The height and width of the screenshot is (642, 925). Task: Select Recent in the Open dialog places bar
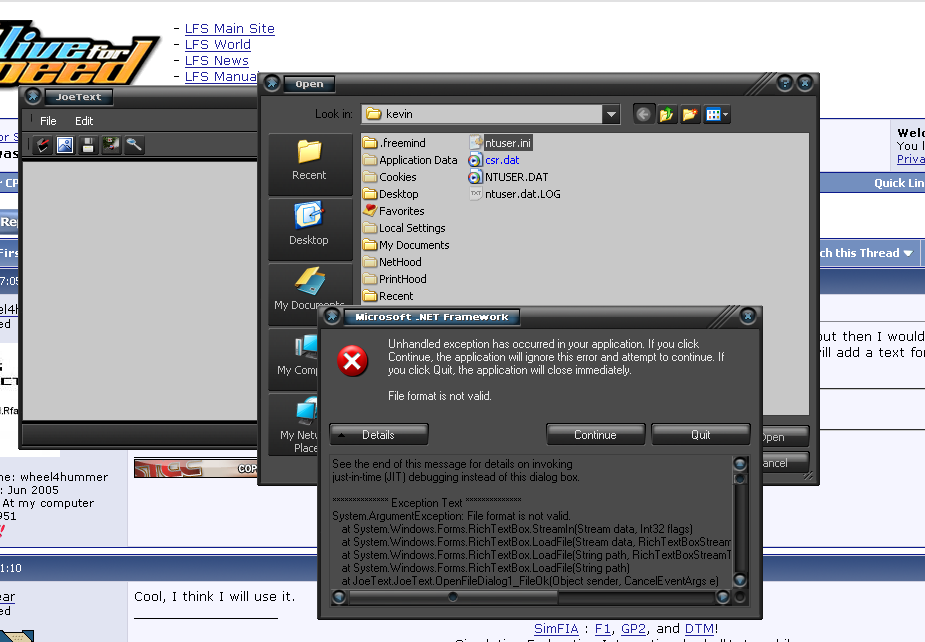(x=310, y=163)
